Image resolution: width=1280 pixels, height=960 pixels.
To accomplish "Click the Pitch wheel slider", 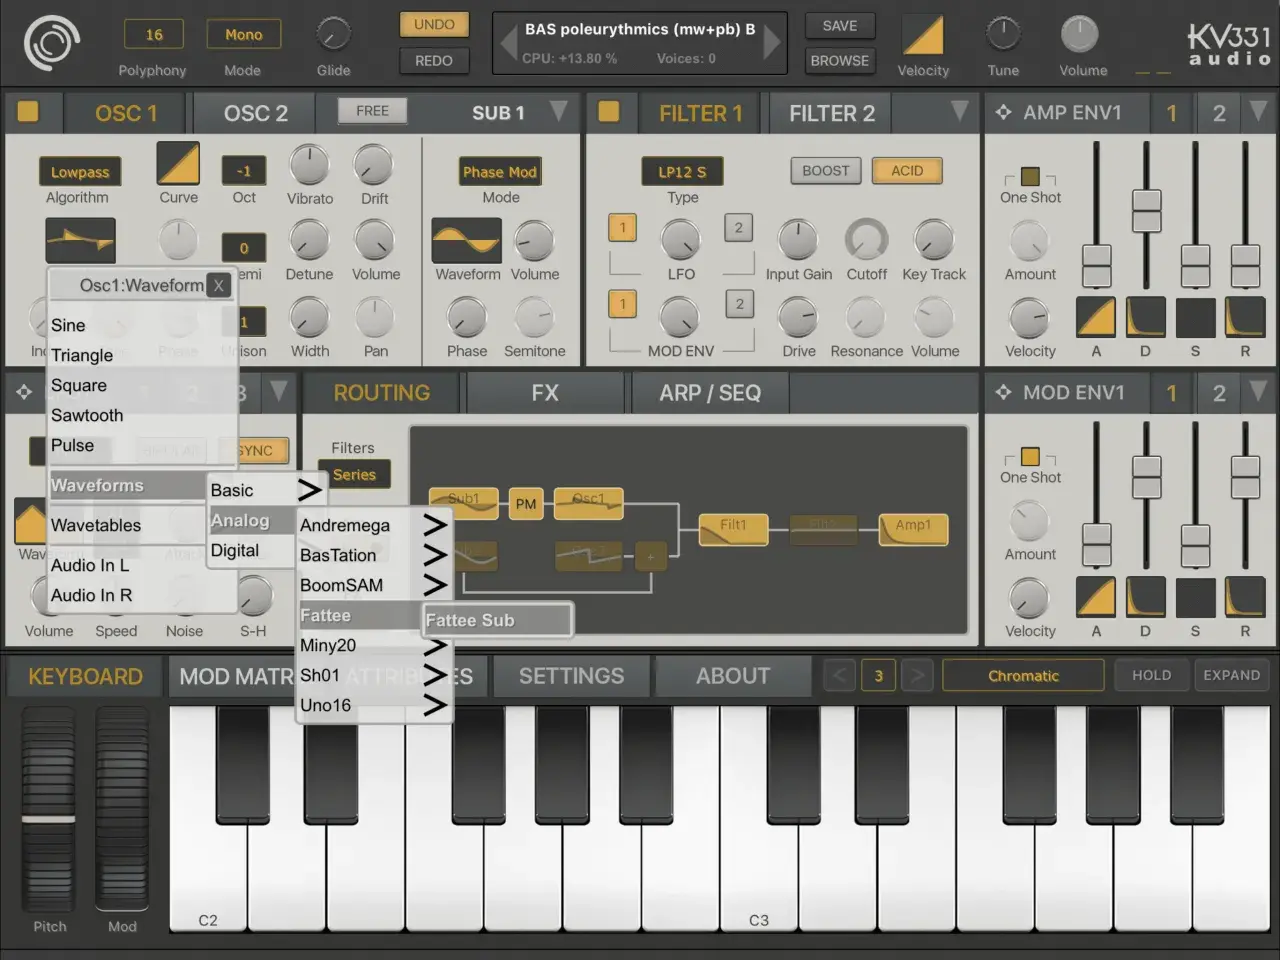I will click(x=48, y=808).
